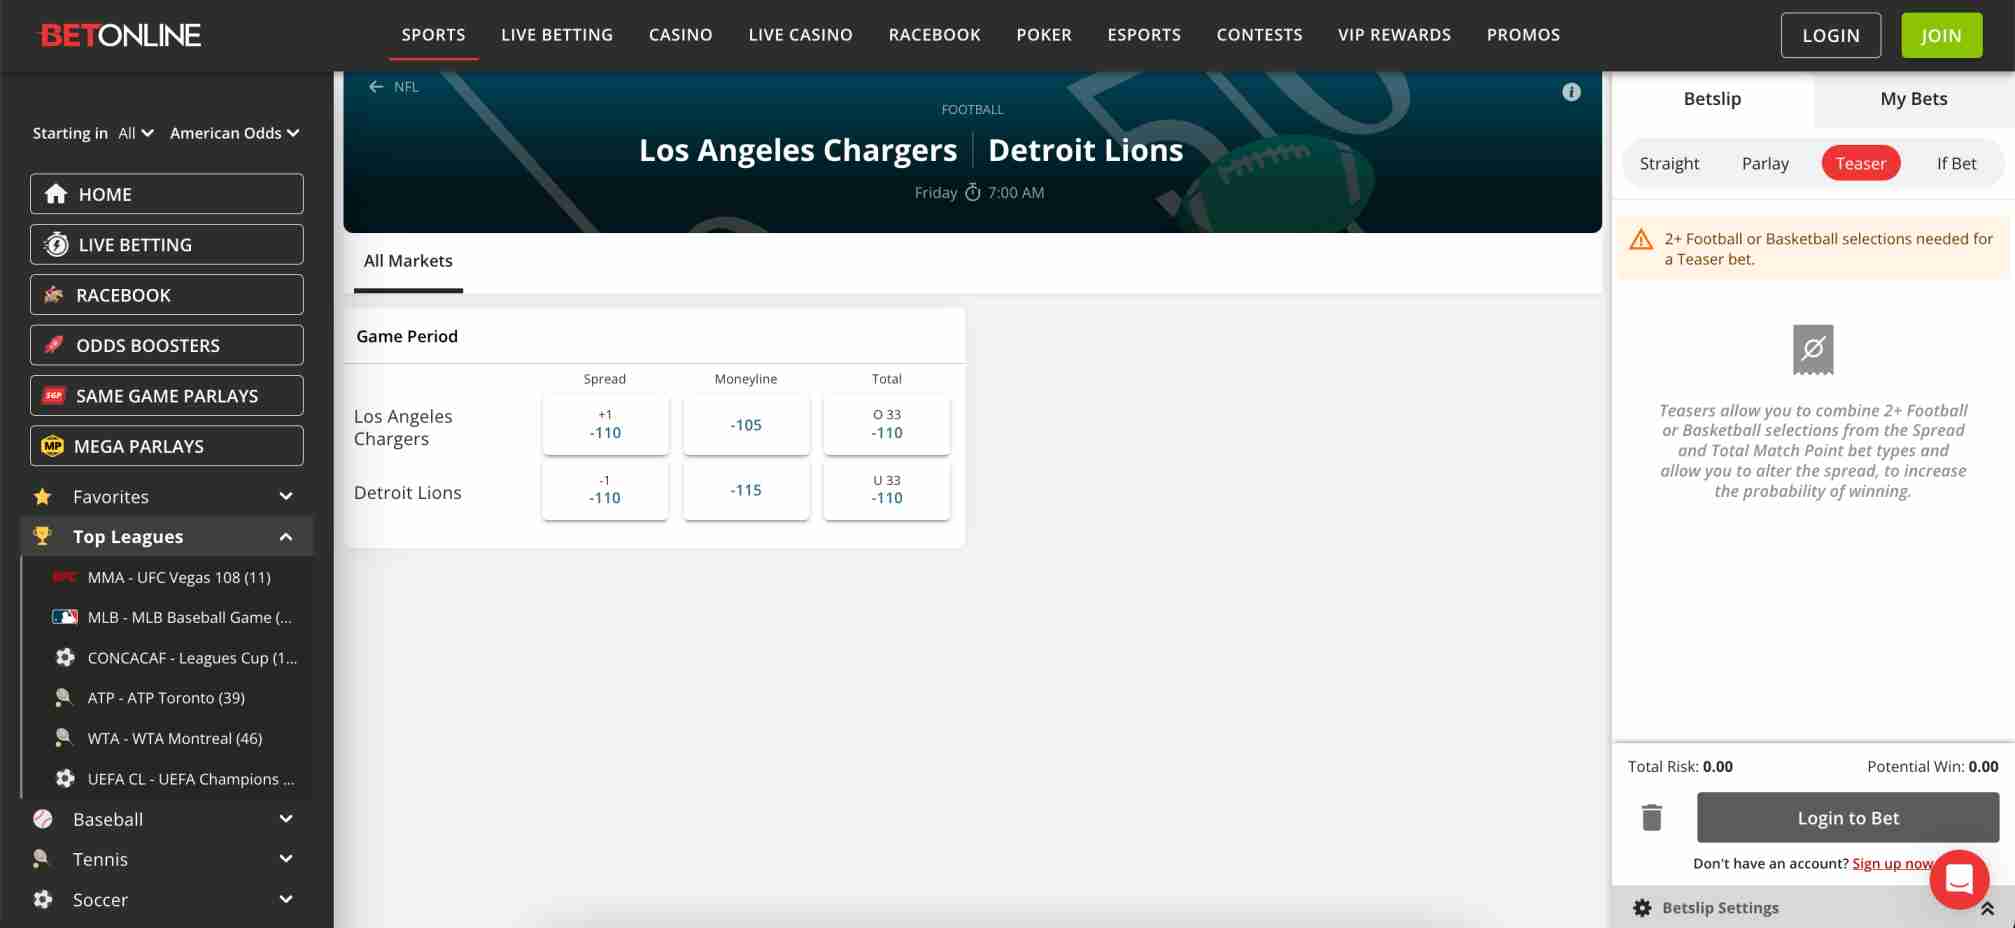Click the JOIN button
The height and width of the screenshot is (928, 2015).
tap(1940, 34)
